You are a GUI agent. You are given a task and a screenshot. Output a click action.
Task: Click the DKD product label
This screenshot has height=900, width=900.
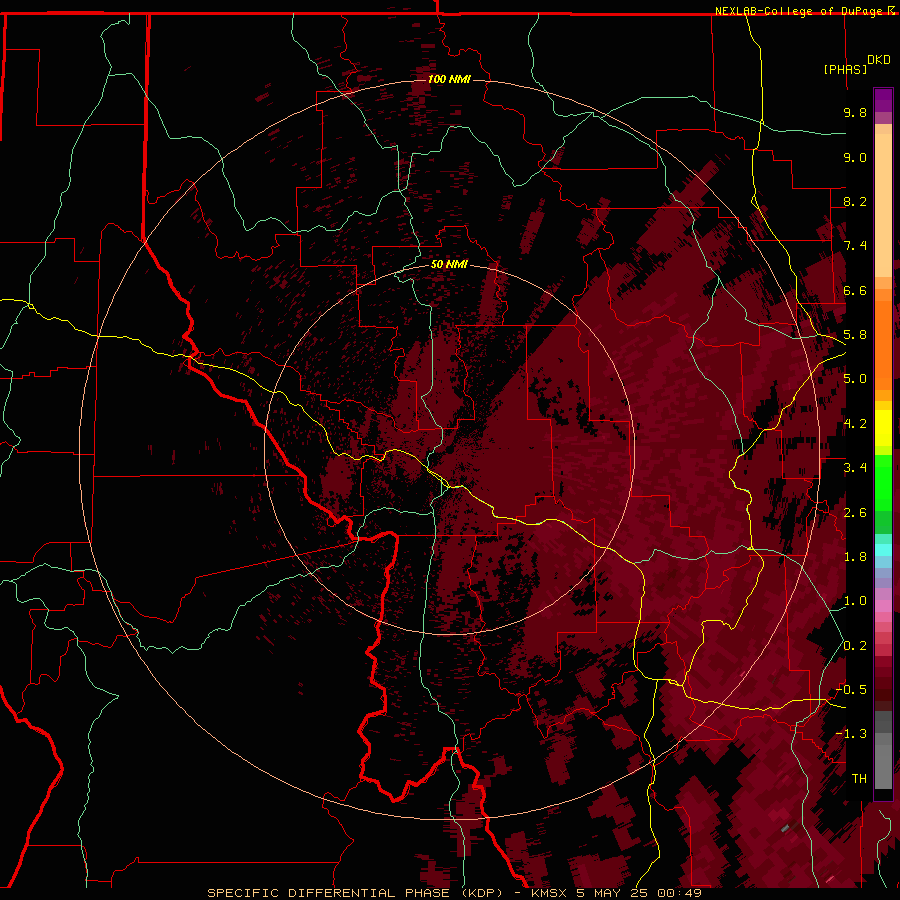pyautogui.click(x=879, y=60)
